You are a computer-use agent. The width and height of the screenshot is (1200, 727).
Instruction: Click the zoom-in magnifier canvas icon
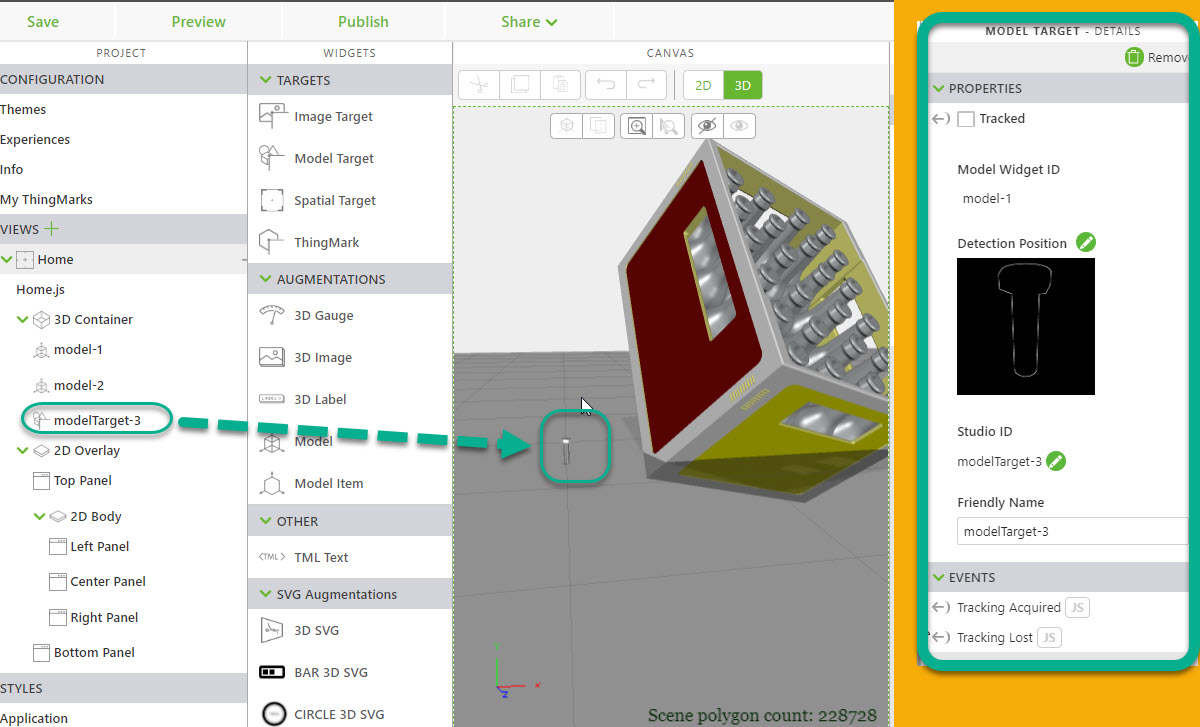point(636,126)
